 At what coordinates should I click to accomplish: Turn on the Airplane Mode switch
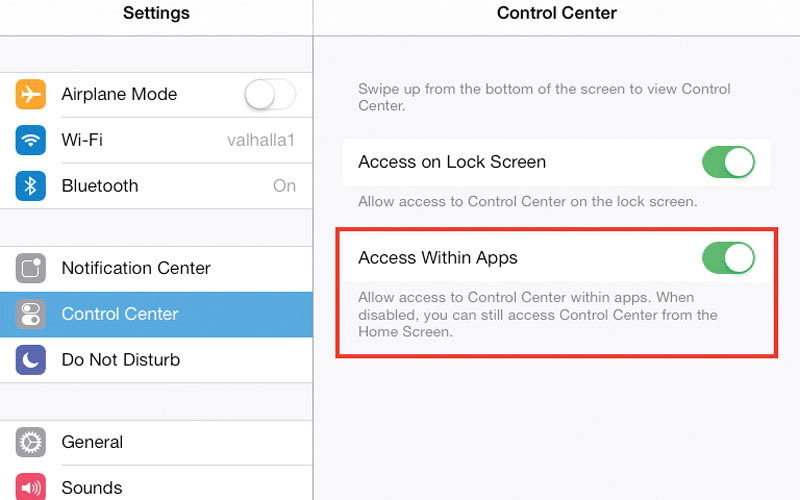270,95
